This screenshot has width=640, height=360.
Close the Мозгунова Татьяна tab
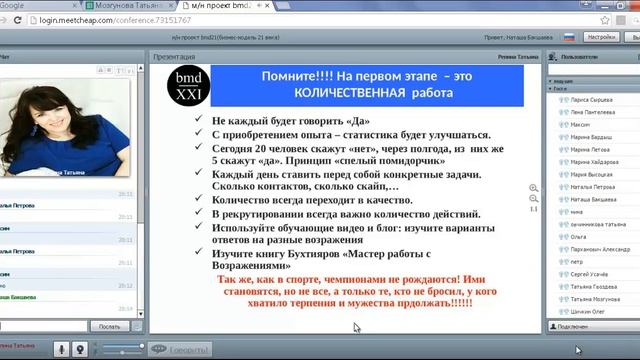[171, 5]
